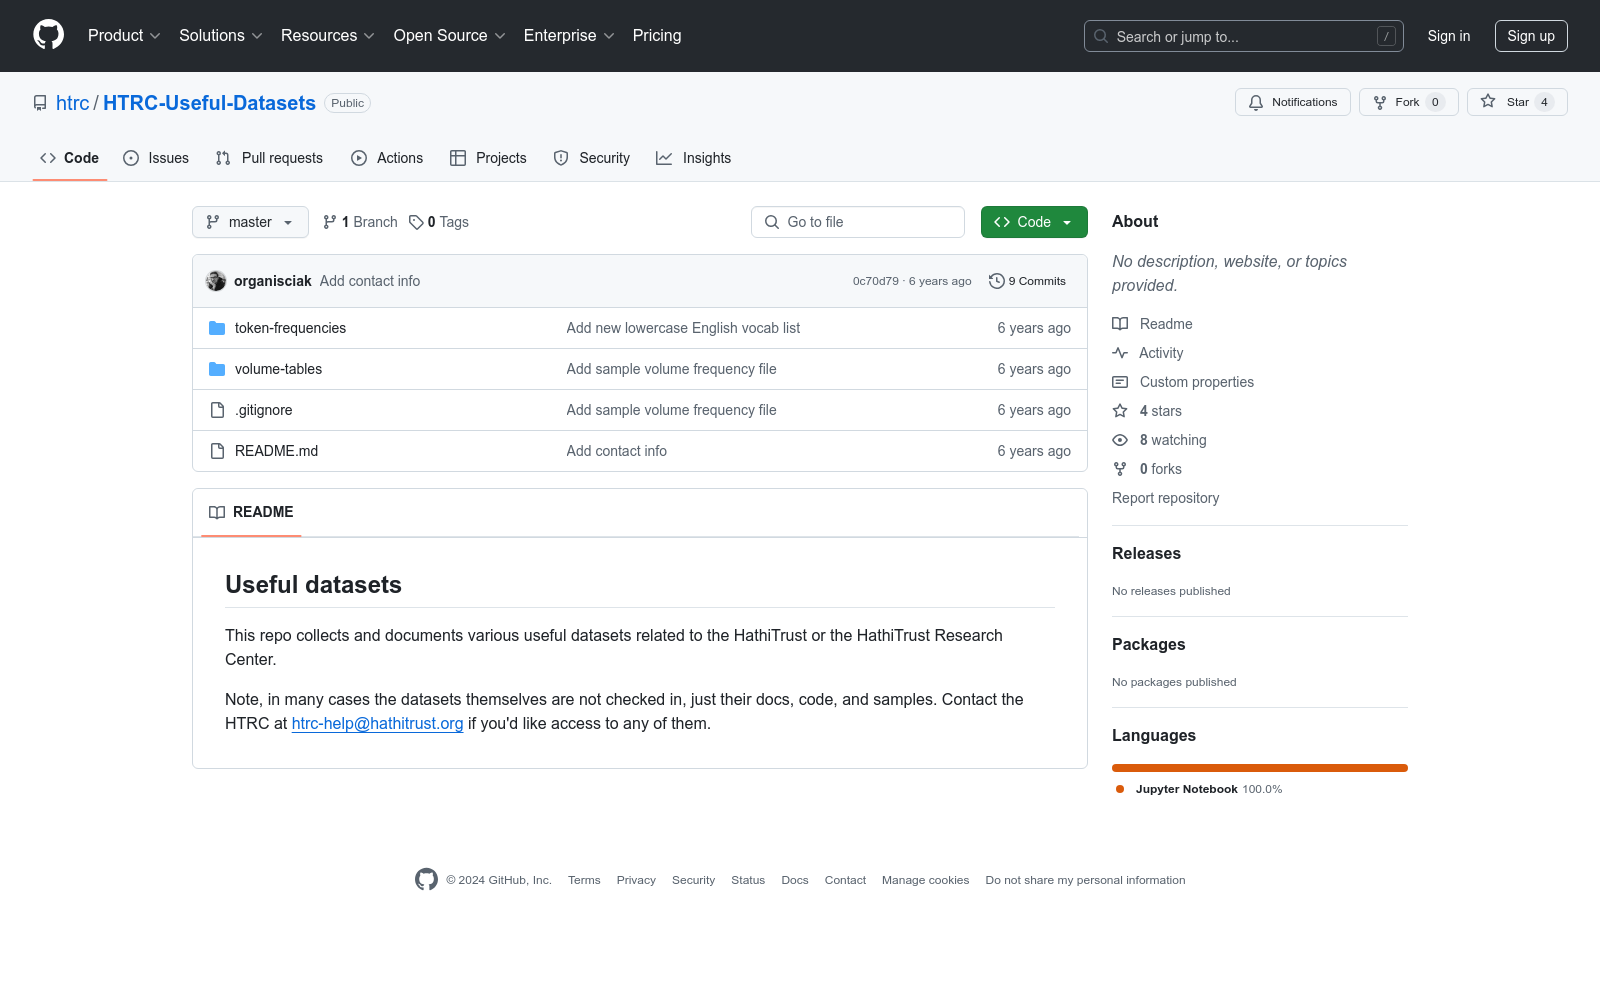Open the master branch selector
This screenshot has height=1000, width=1600.
click(250, 222)
